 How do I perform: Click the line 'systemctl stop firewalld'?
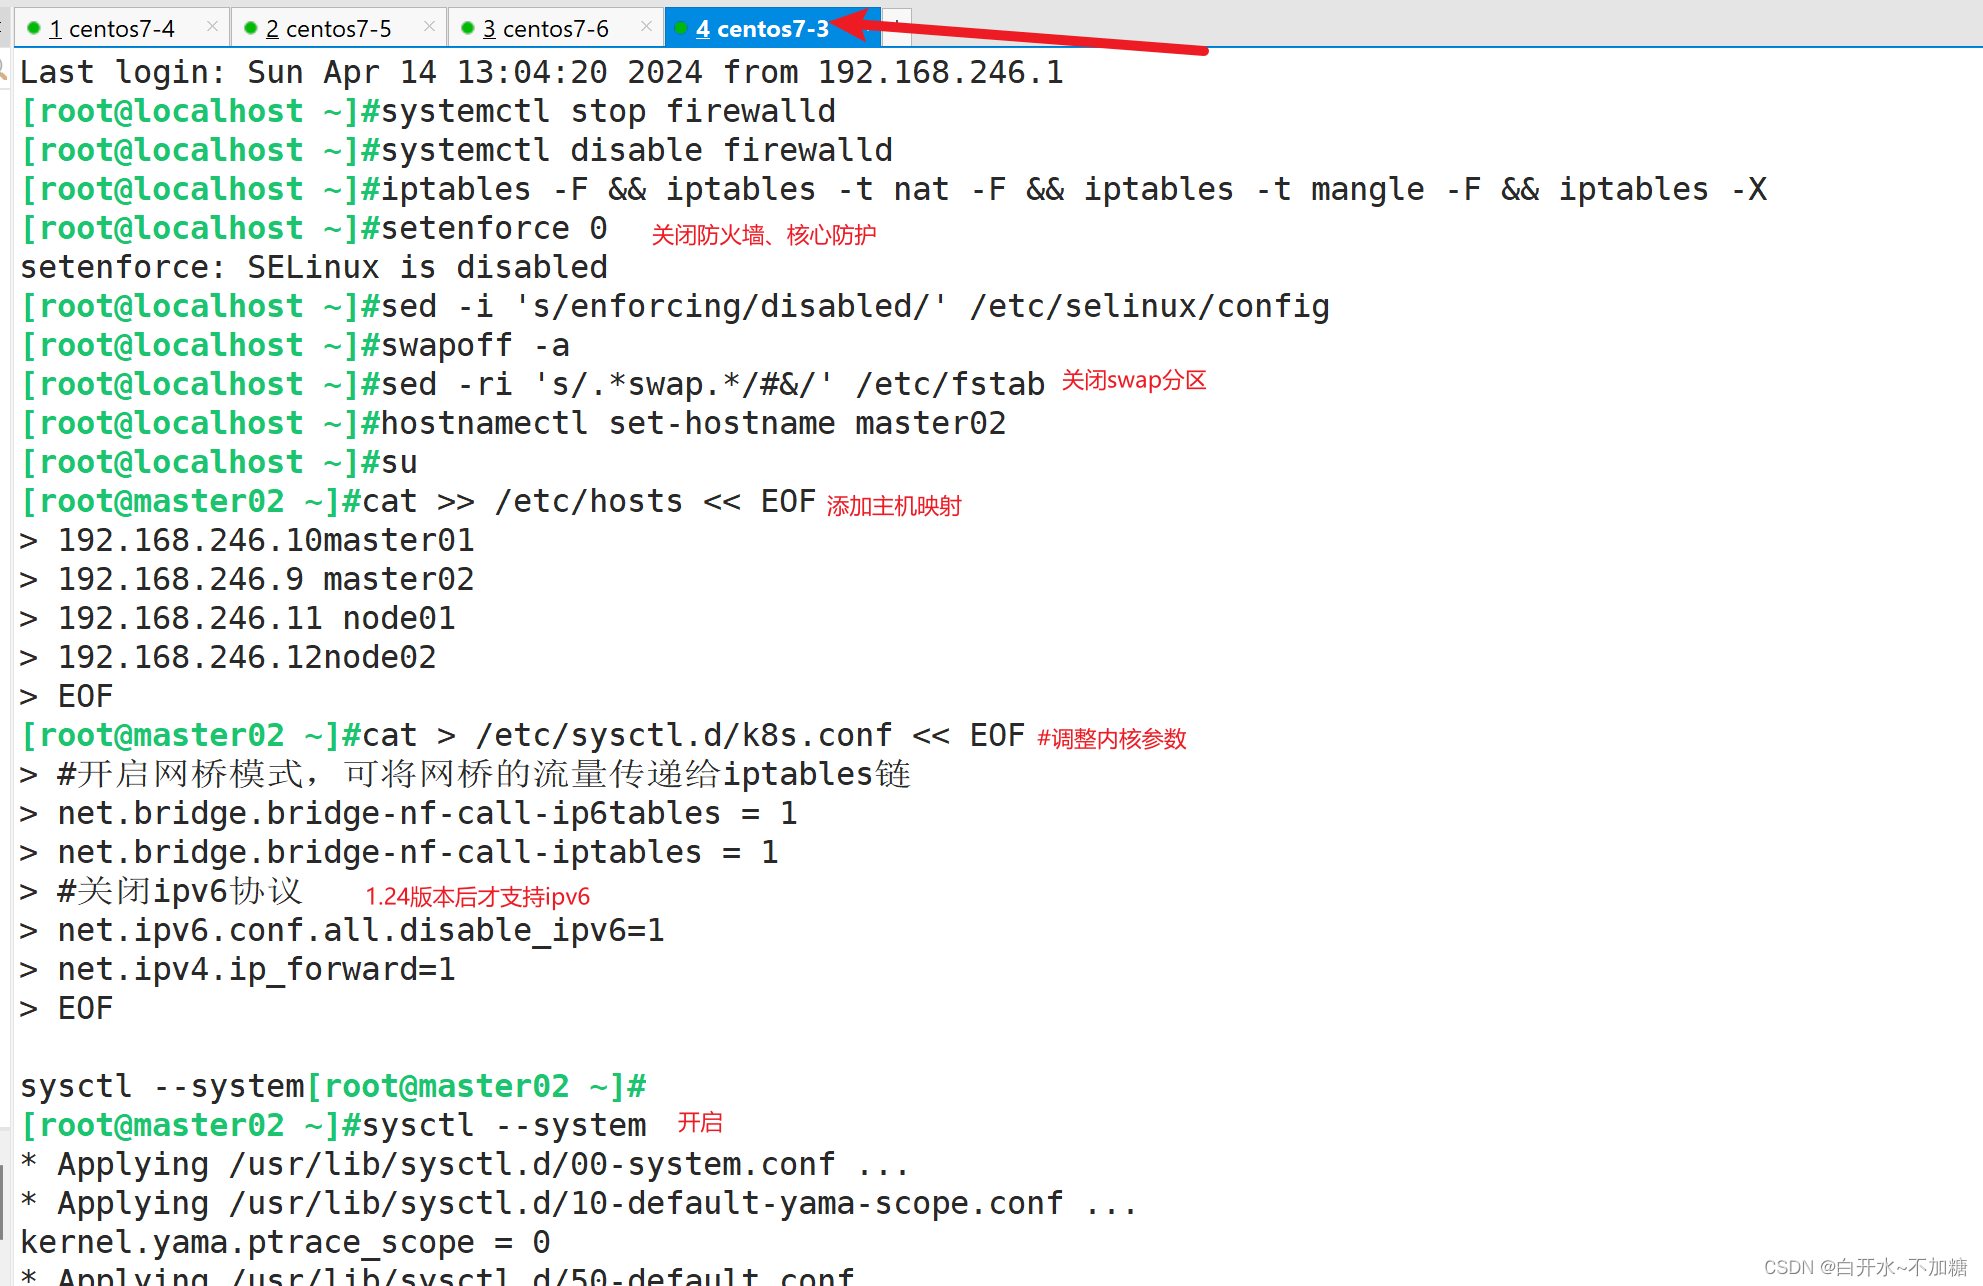click(428, 111)
